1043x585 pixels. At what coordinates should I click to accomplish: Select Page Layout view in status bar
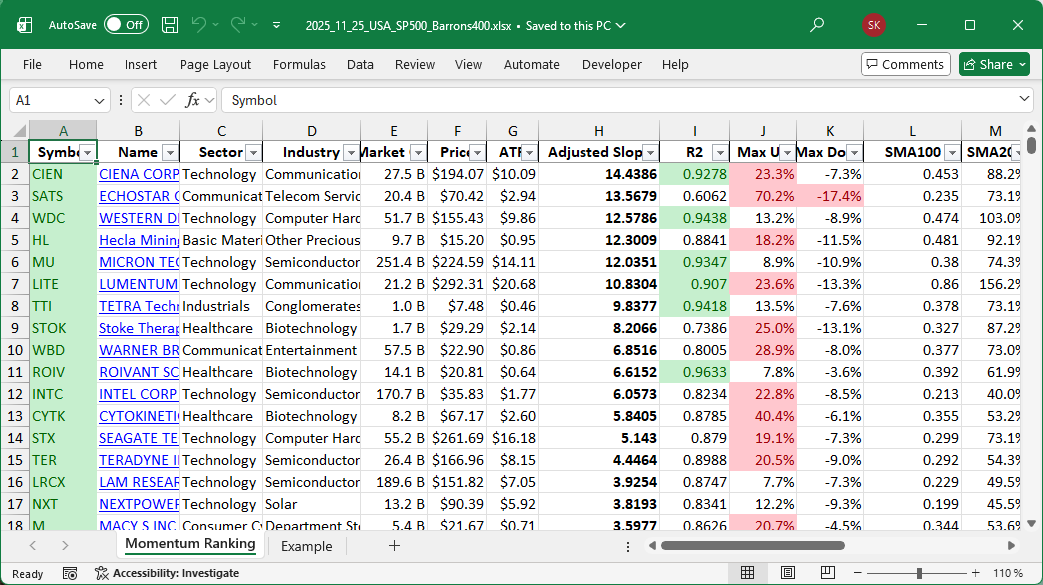point(788,573)
